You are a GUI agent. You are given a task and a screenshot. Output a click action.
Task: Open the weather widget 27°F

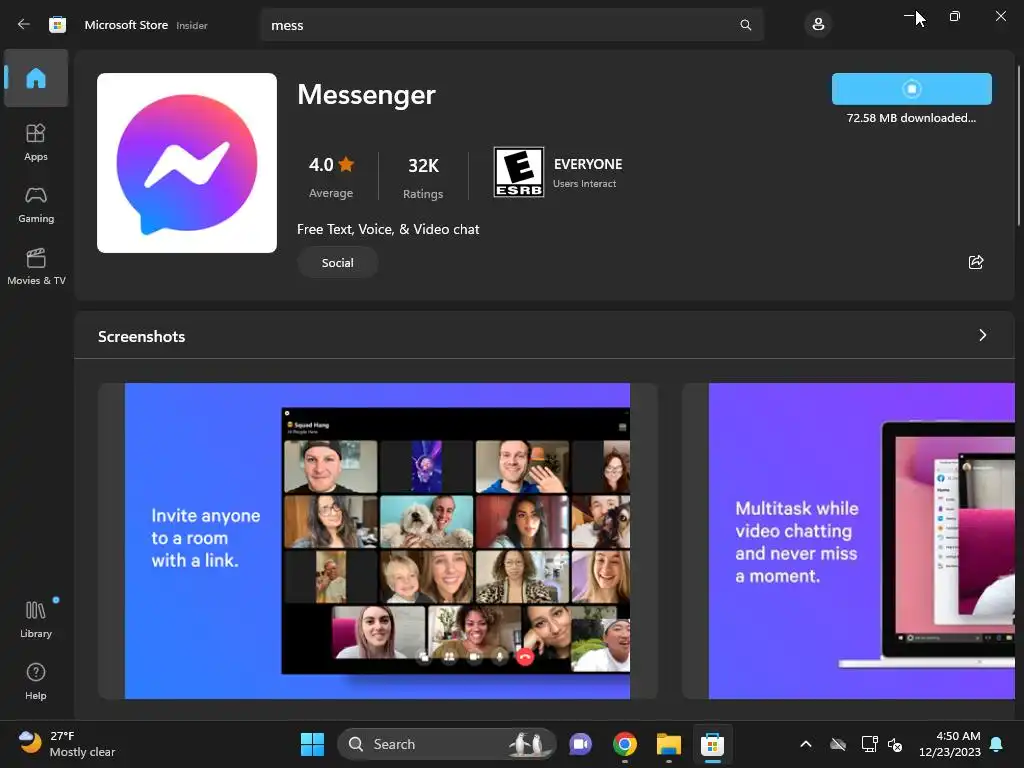coord(67,744)
